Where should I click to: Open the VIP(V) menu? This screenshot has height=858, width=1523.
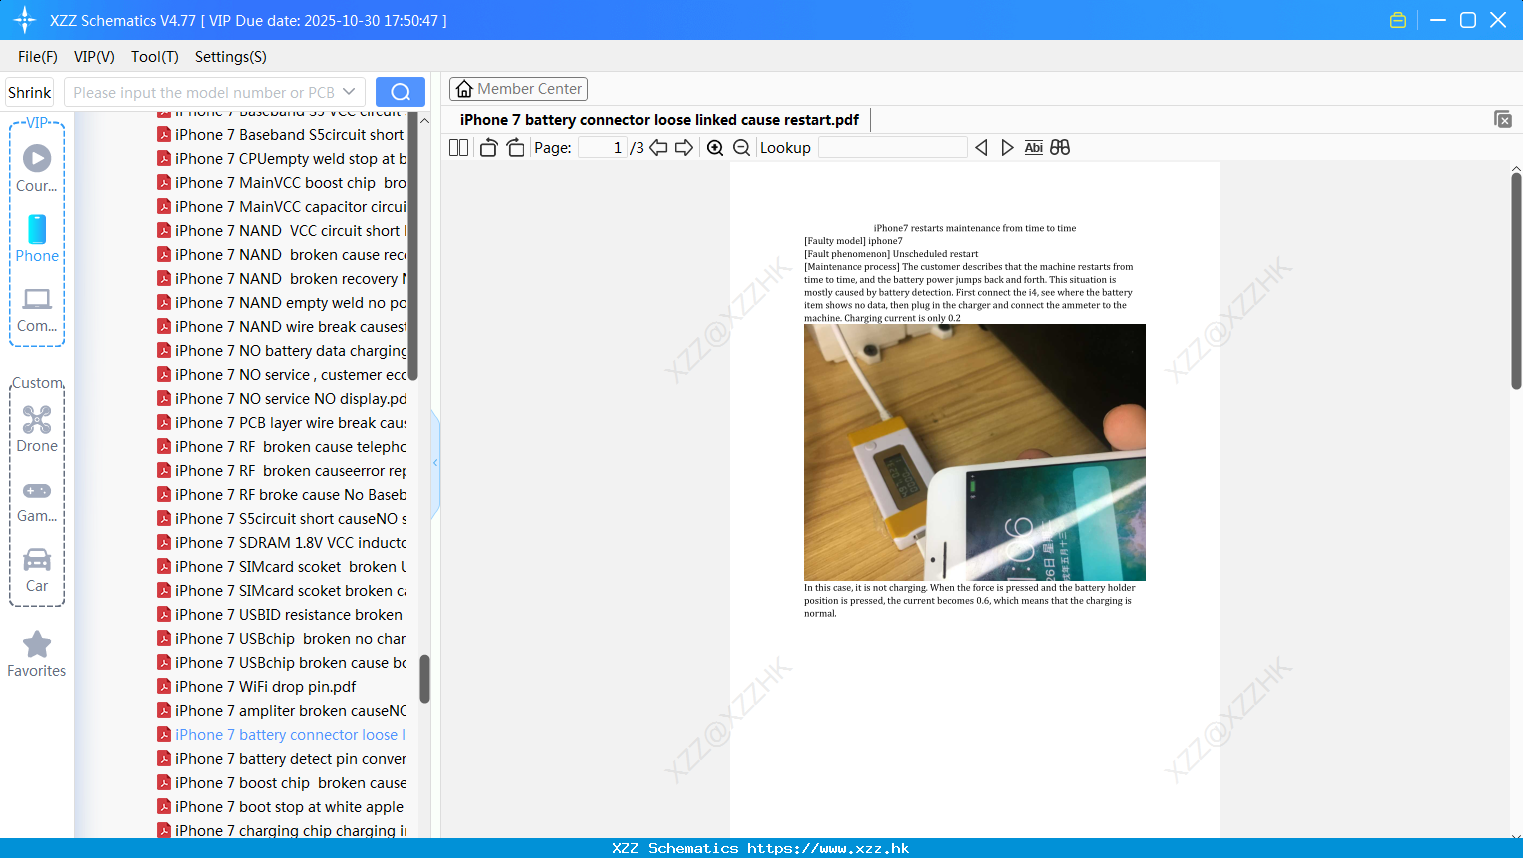pos(94,57)
